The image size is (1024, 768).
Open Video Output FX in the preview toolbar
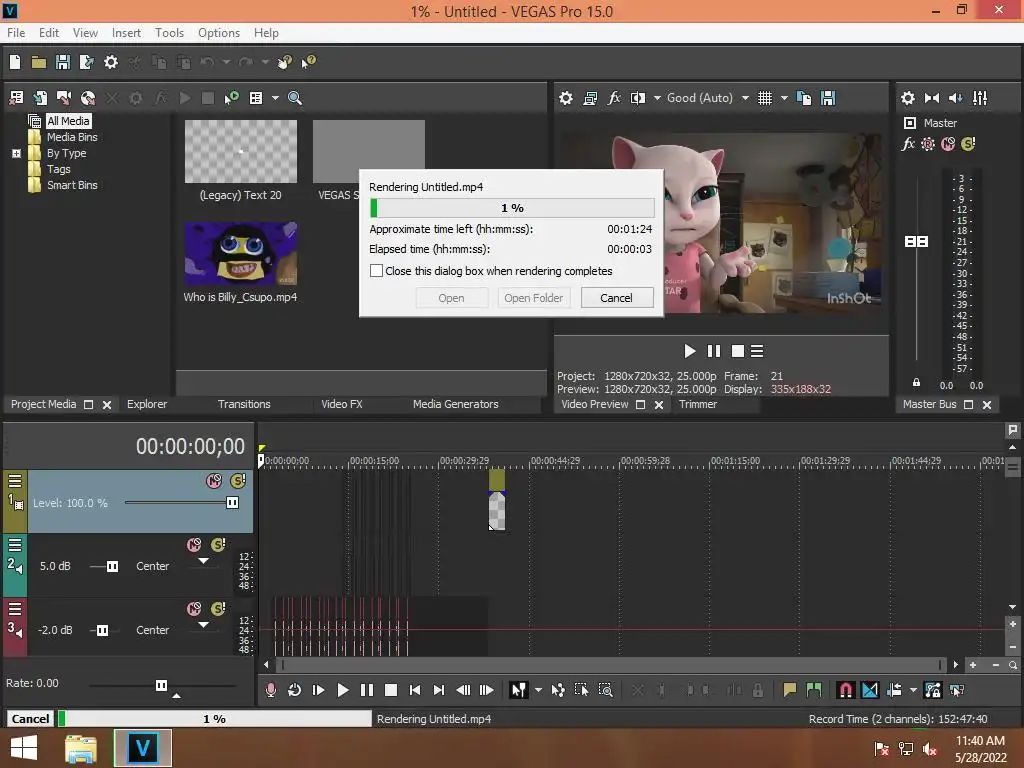[x=614, y=98]
